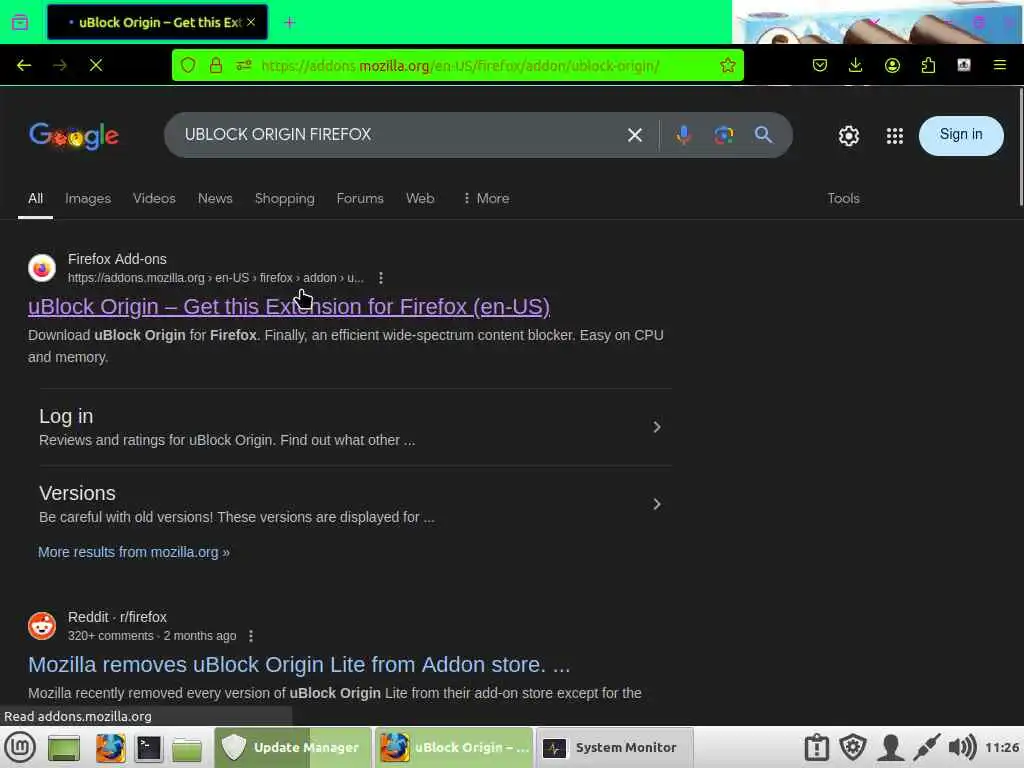1024x768 pixels.
Task: Open Firefox View icon in tab bar
Action: (x=20, y=22)
